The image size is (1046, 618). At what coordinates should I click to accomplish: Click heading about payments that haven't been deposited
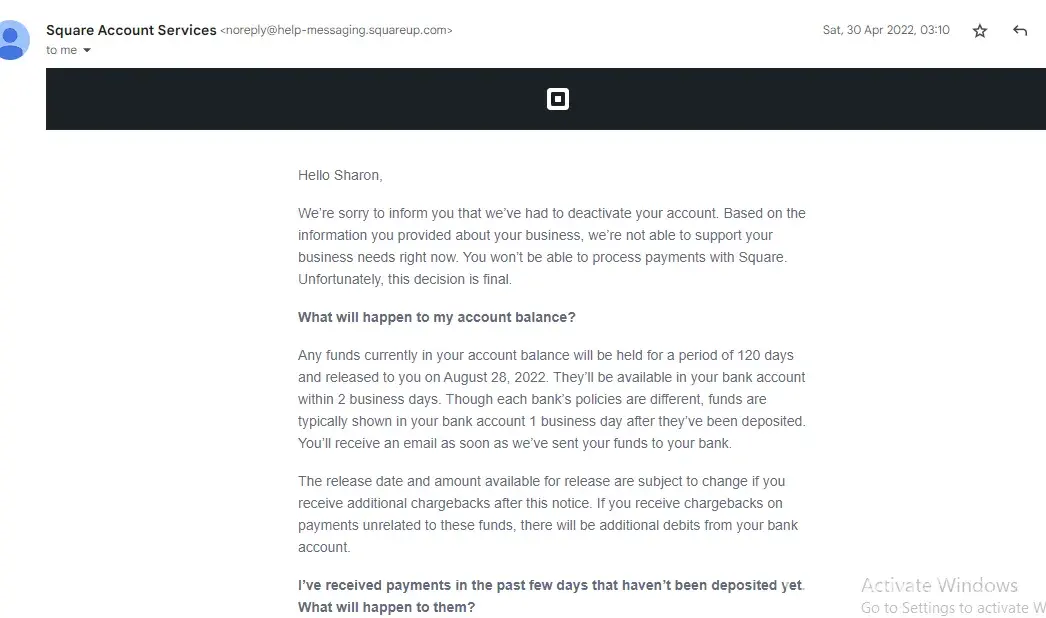pos(551,586)
